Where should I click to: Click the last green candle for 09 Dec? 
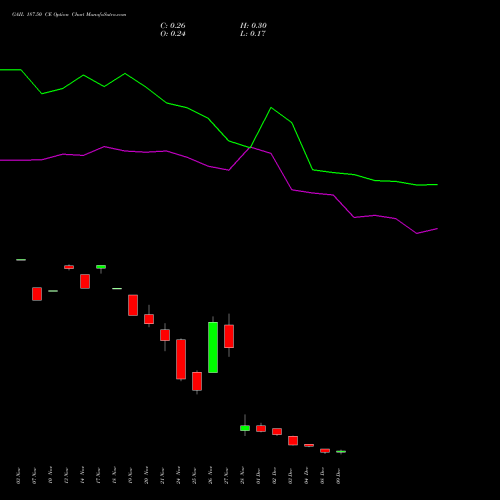[x=341, y=452]
